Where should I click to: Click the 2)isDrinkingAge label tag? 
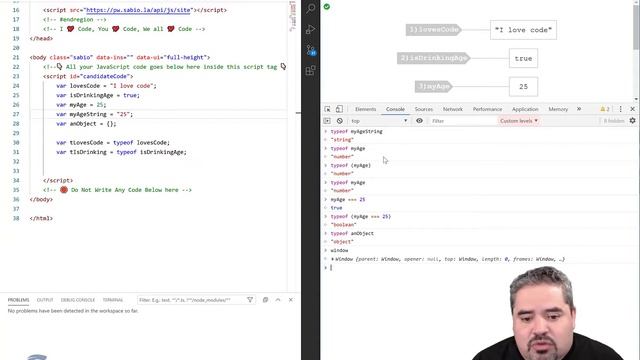(x=433, y=58)
